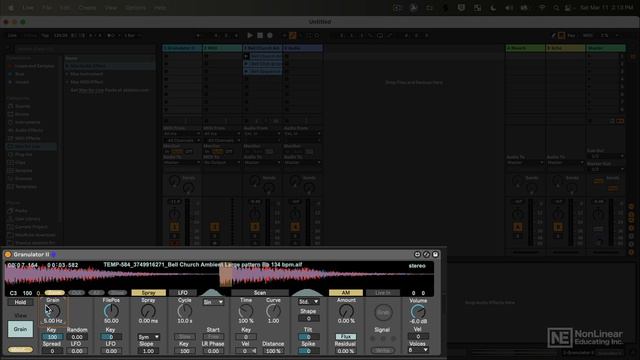Toggle the LFO section button
The image size is (640, 360).
pyautogui.click(x=182, y=293)
